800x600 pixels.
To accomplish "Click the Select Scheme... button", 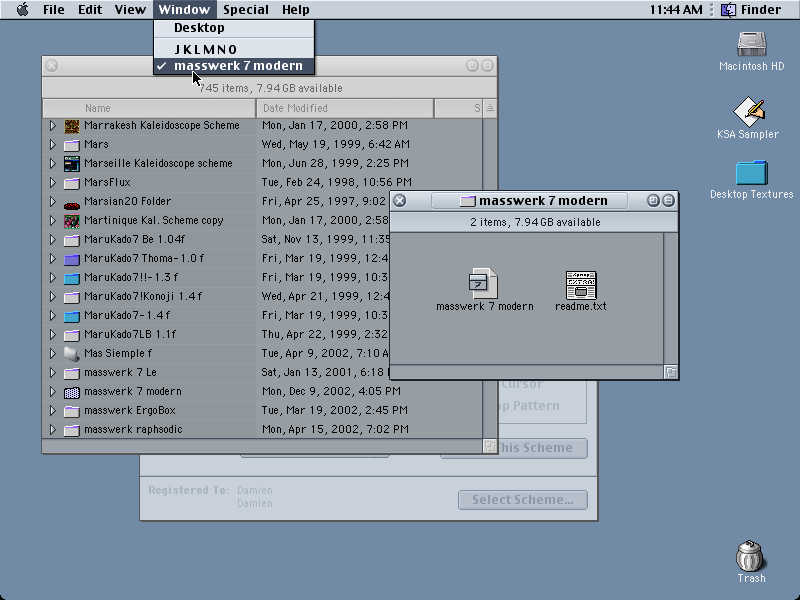I will 522,500.
